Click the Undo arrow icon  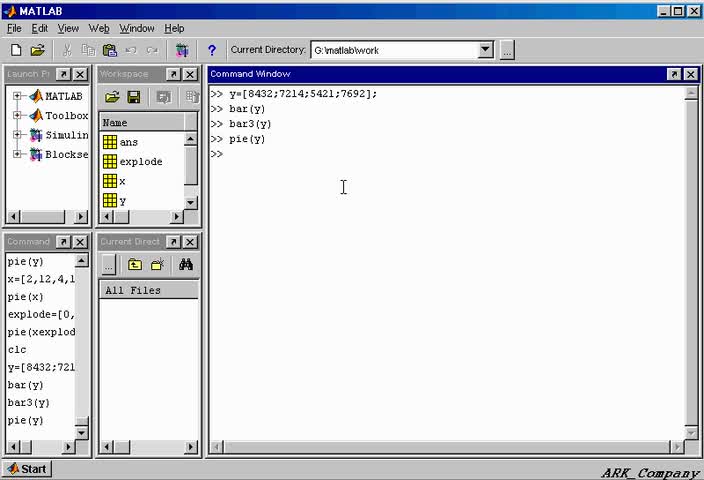[x=131, y=50]
